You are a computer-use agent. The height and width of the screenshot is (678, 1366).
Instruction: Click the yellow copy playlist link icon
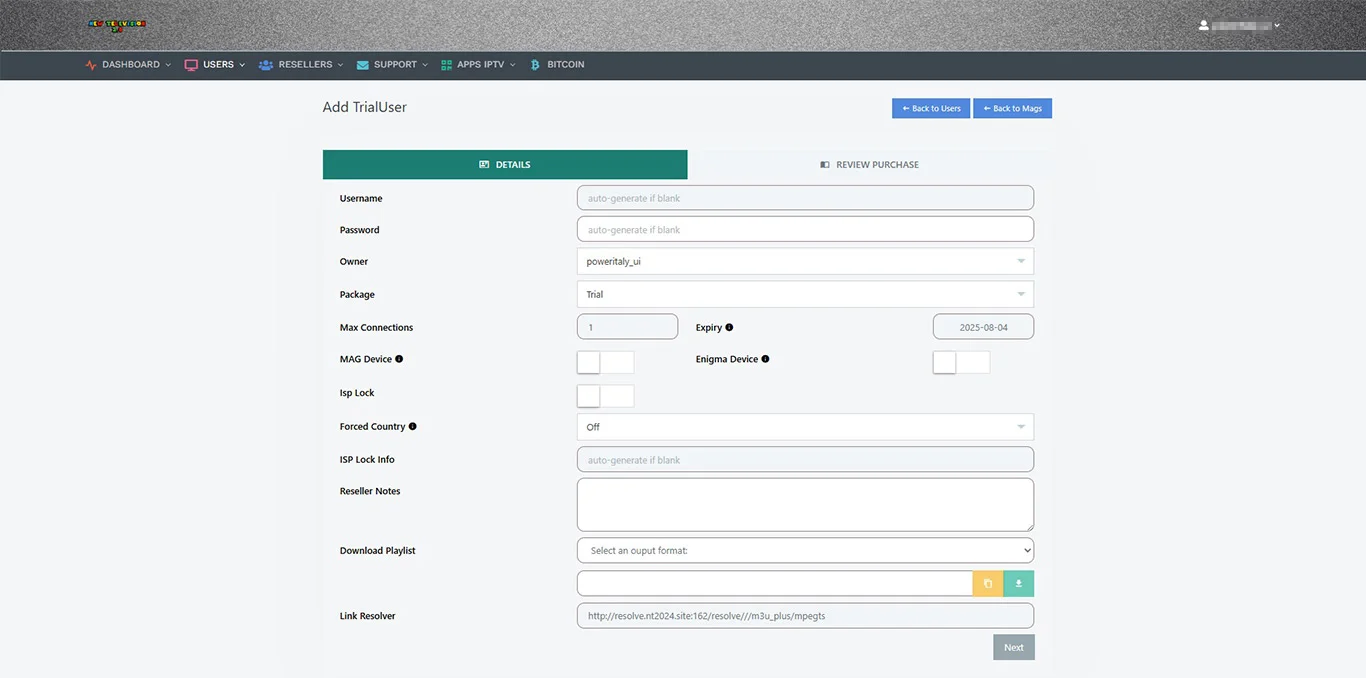click(987, 584)
